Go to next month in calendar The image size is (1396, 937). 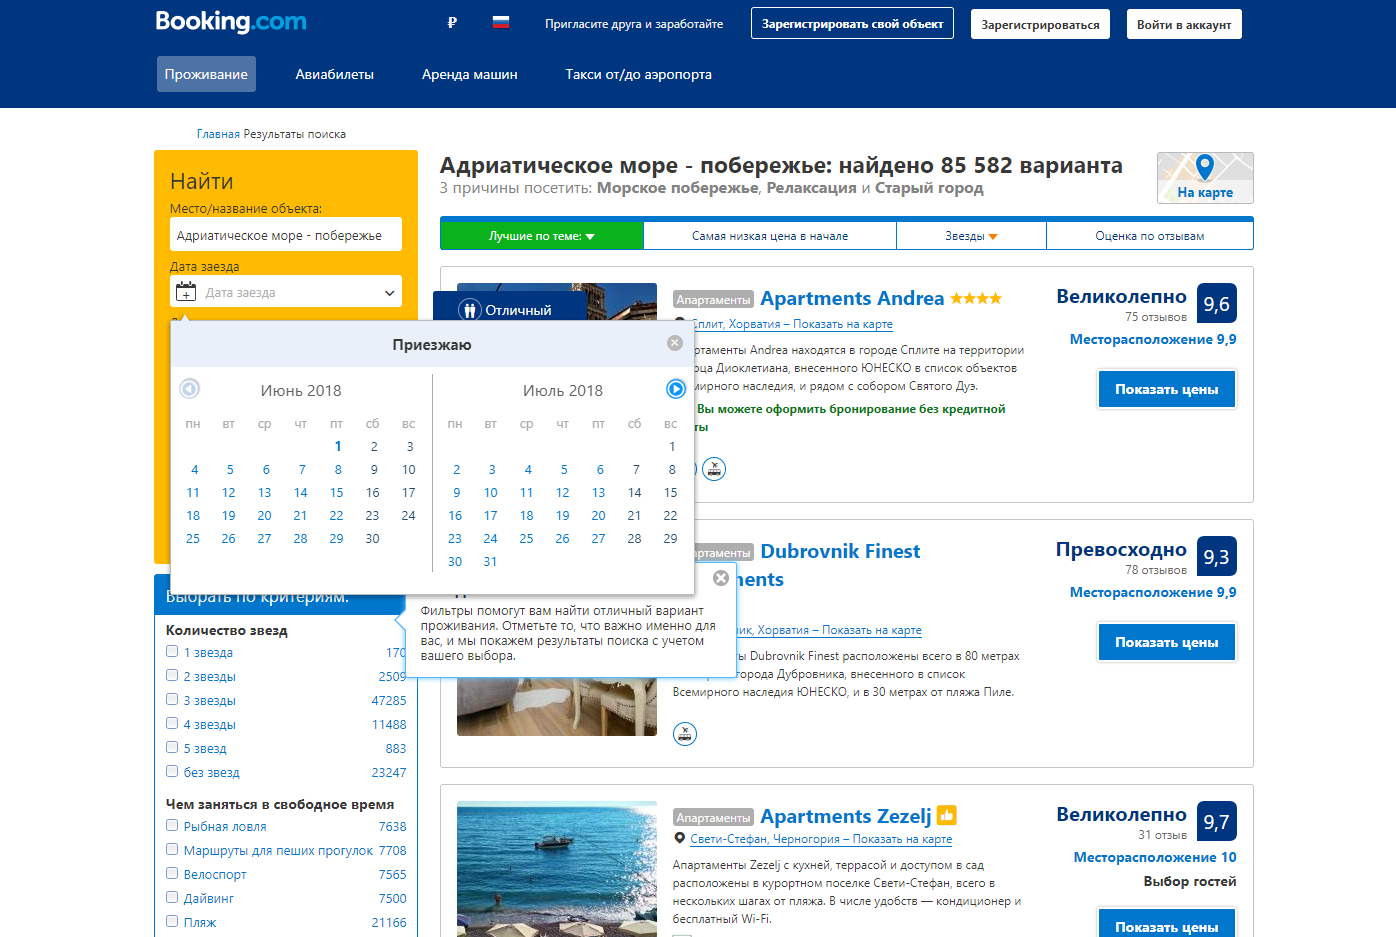click(x=676, y=389)
